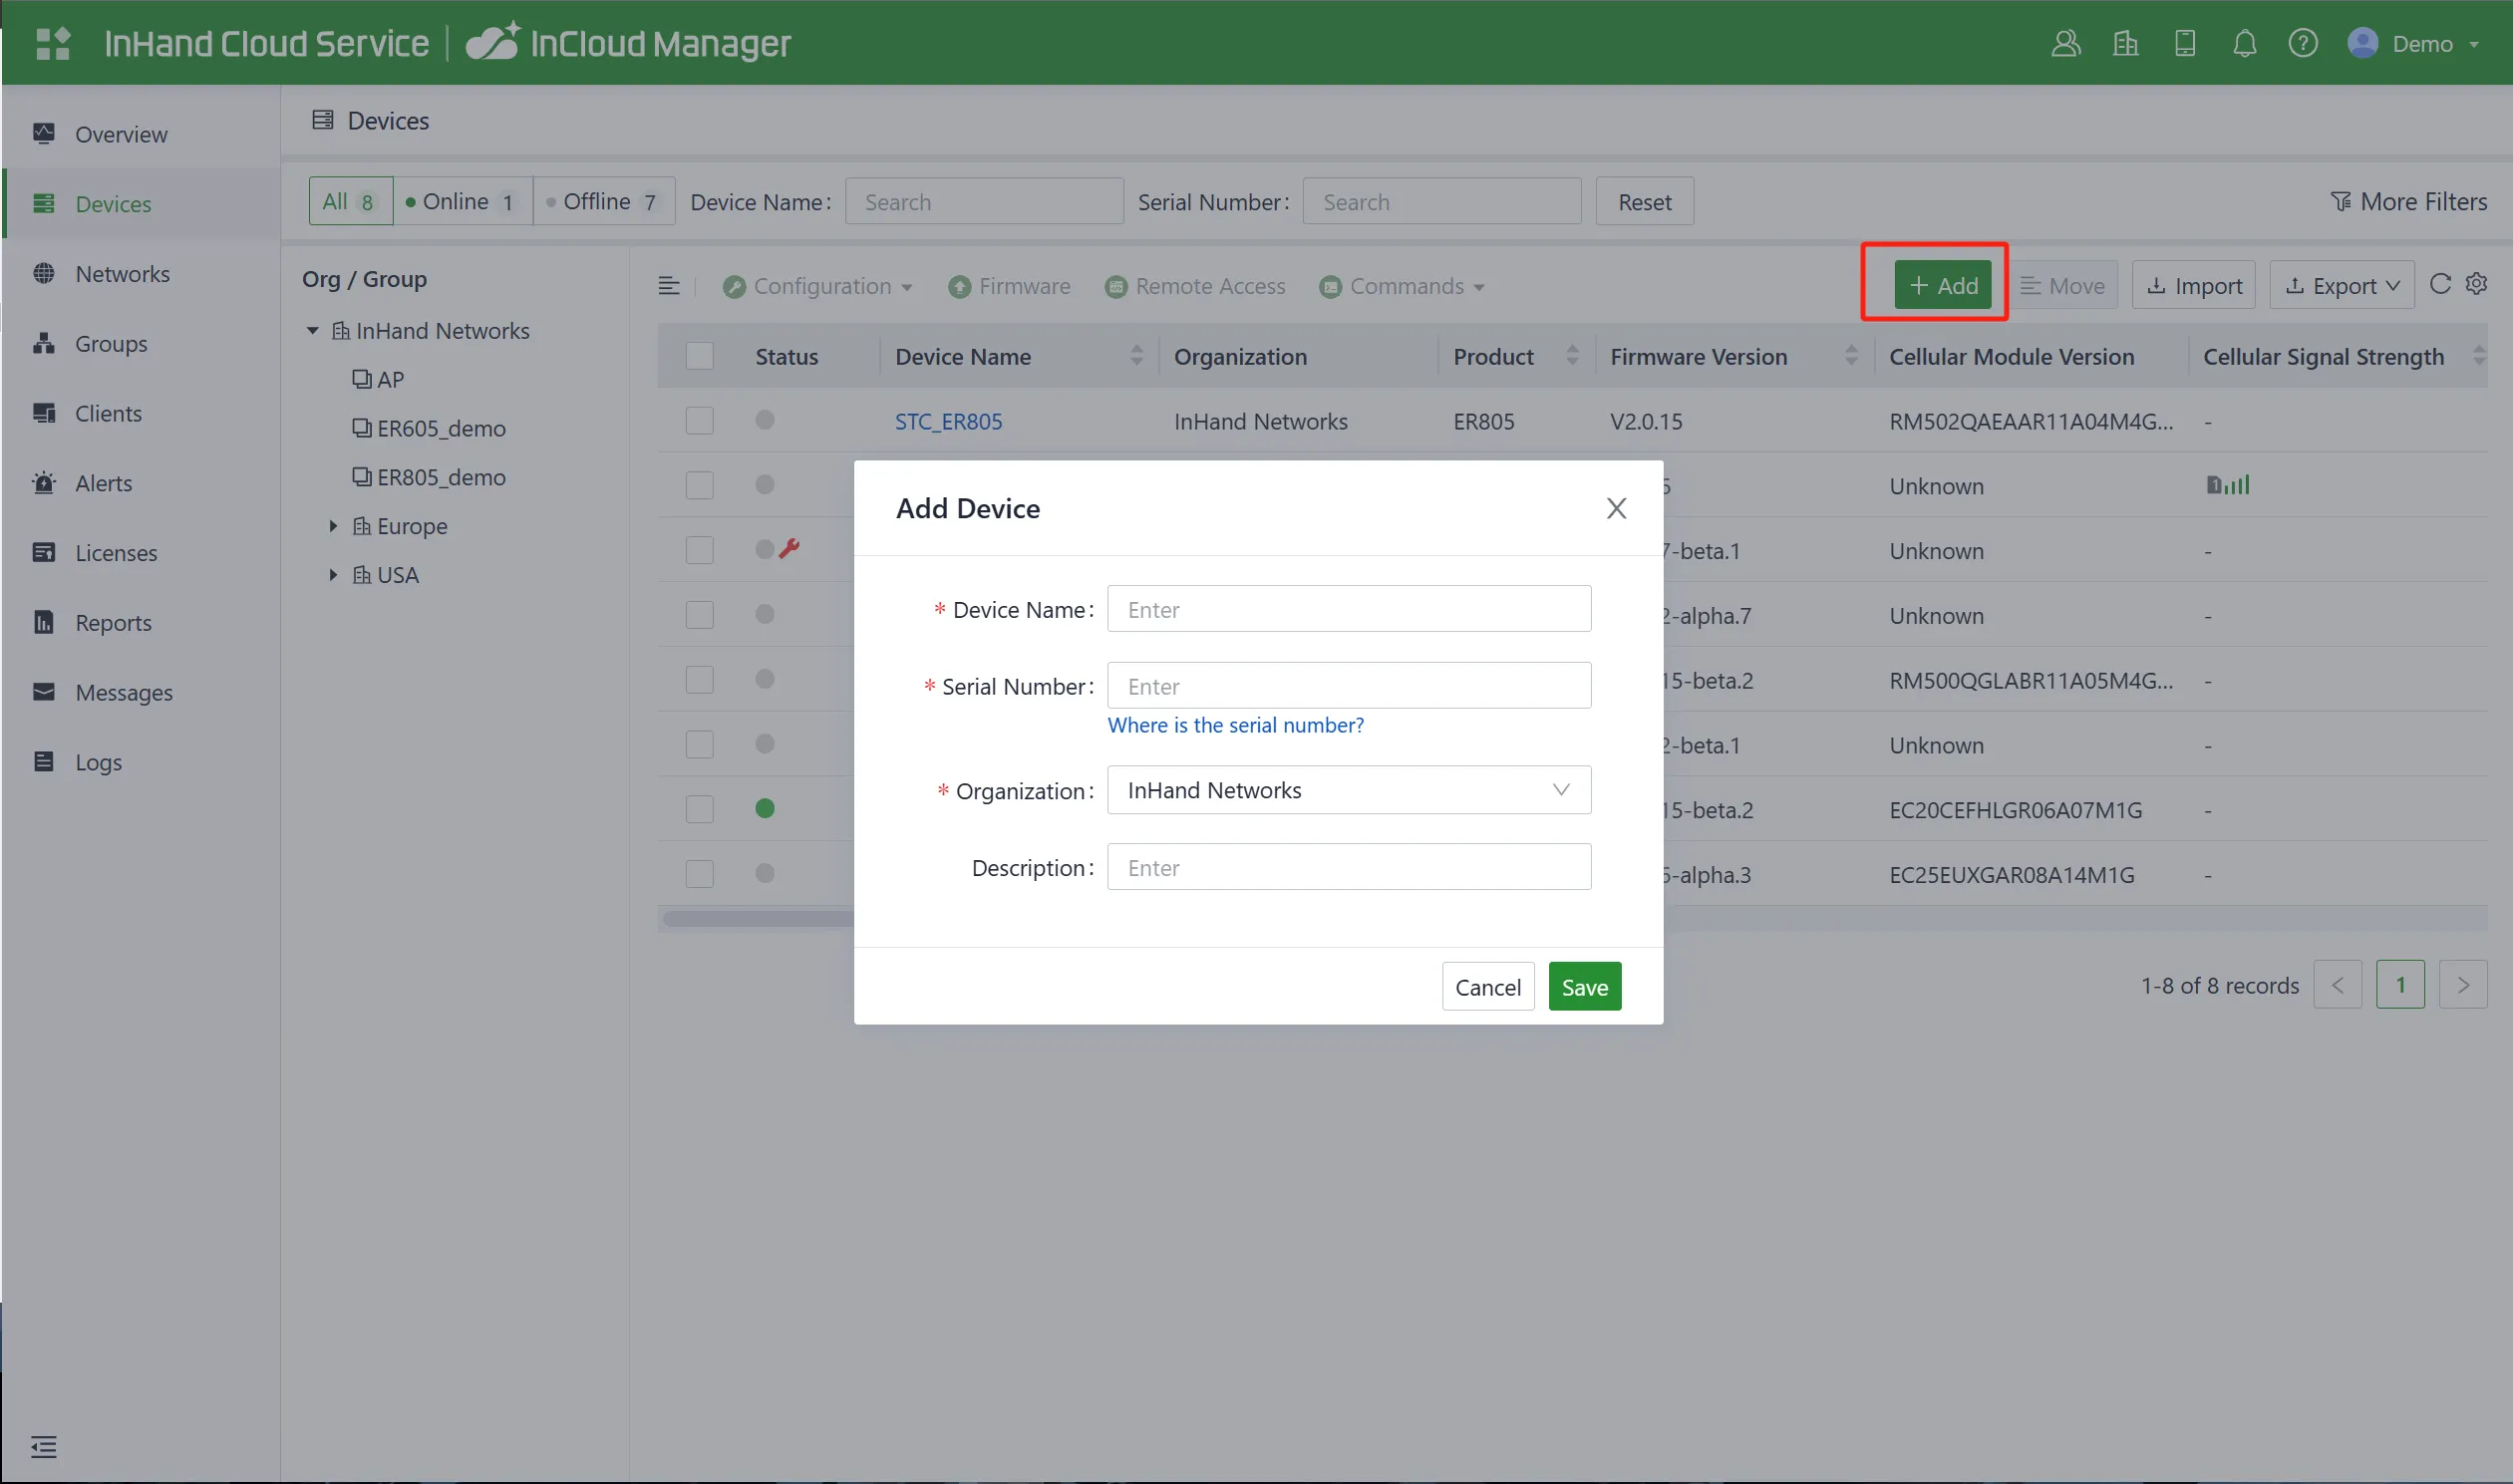Click the Cancel button
This screenshot has height=1484, width=2513.
click(x=1487, y=987)
